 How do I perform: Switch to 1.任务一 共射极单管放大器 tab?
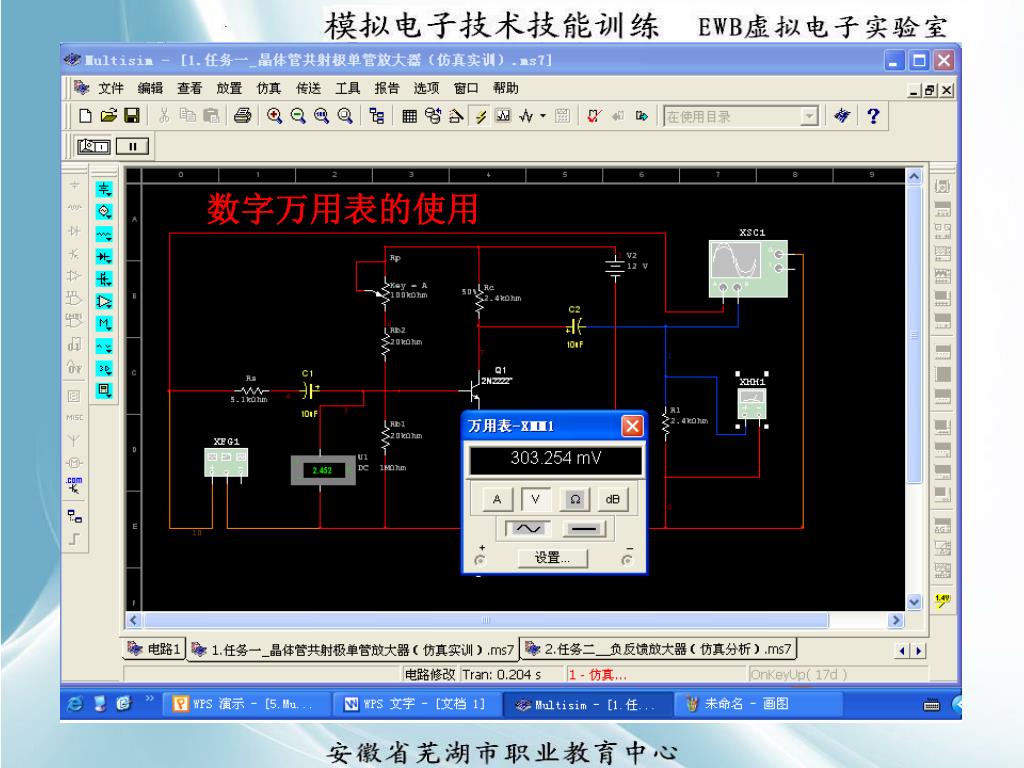[x=353, y=650]
